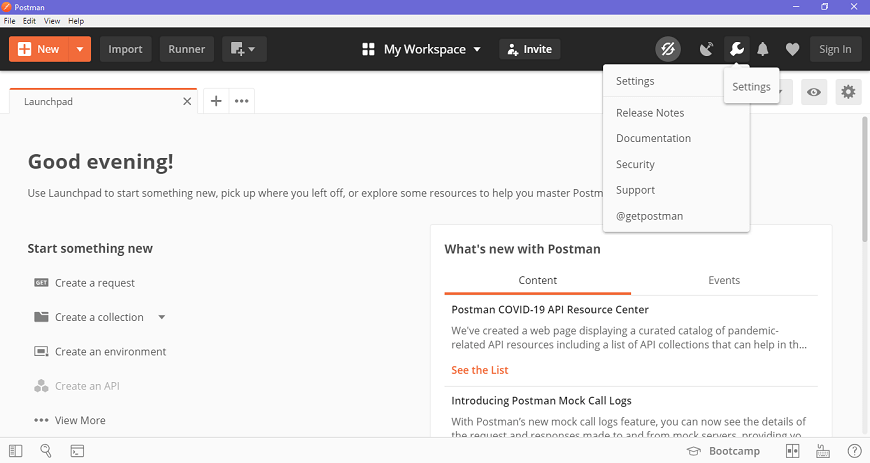This screenshot has height=463, width=870.
Task: Close the Launchpad tab
Action: pyautogui.click(x=187, y=102)
